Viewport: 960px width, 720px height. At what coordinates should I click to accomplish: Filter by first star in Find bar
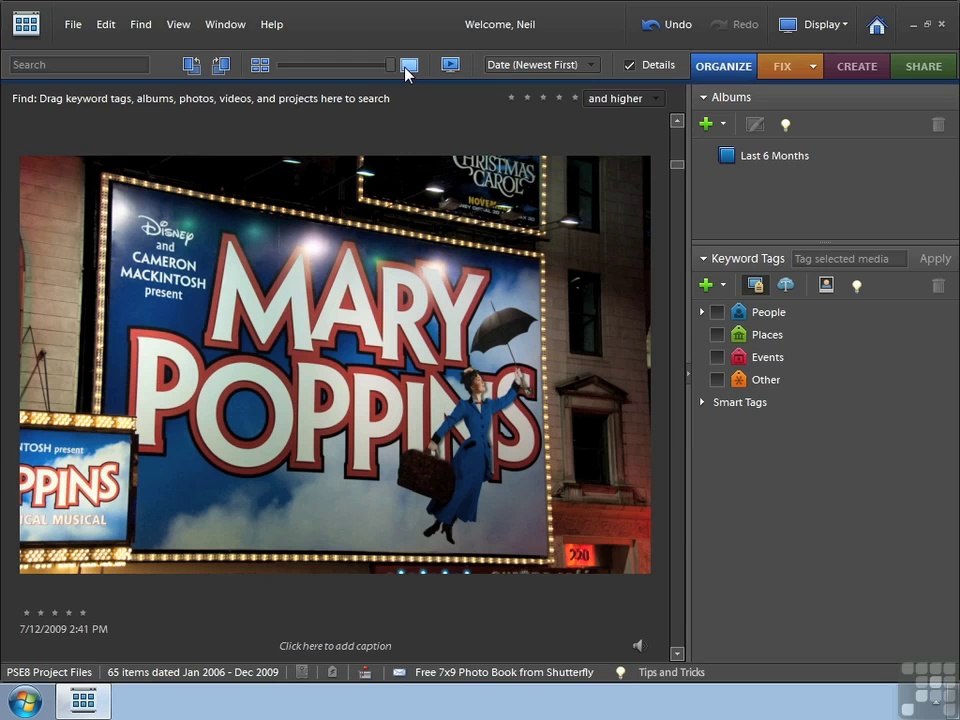click(x=511, y=97)
